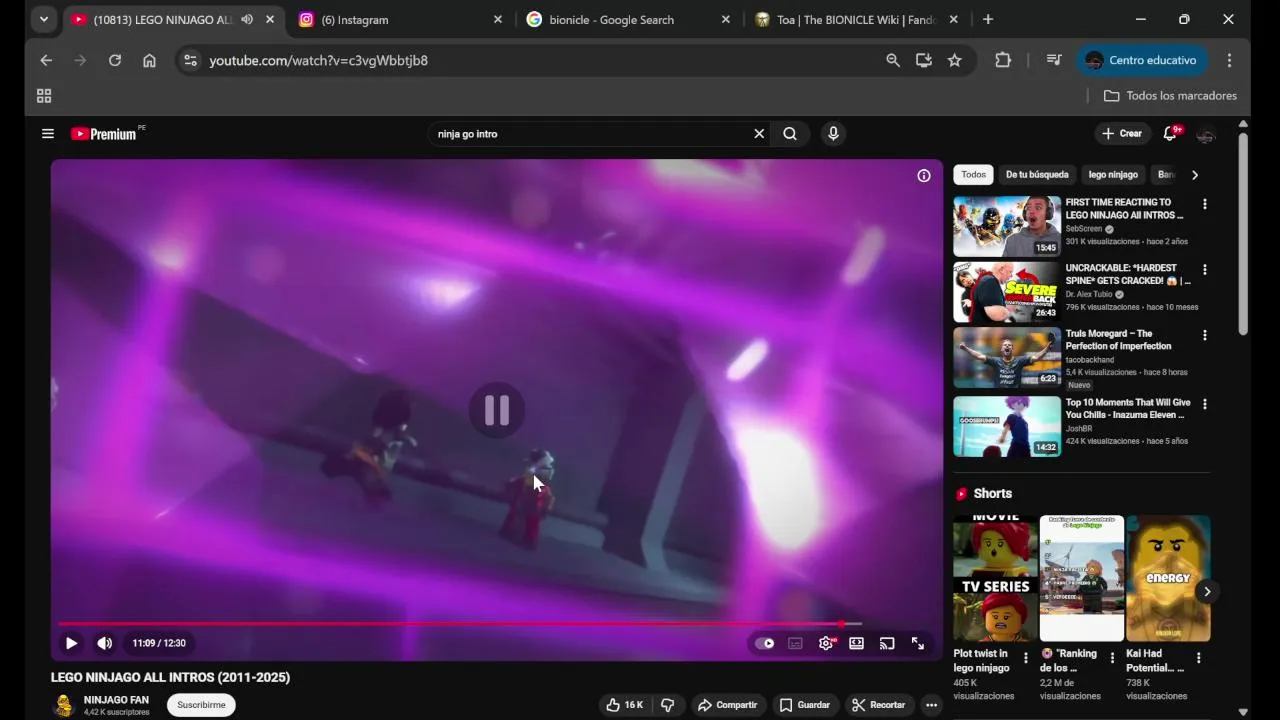Viewport: 1280px width, 720px height.
Task: Open NINJAGO FAN channel name link
Action: click(116, 700)
